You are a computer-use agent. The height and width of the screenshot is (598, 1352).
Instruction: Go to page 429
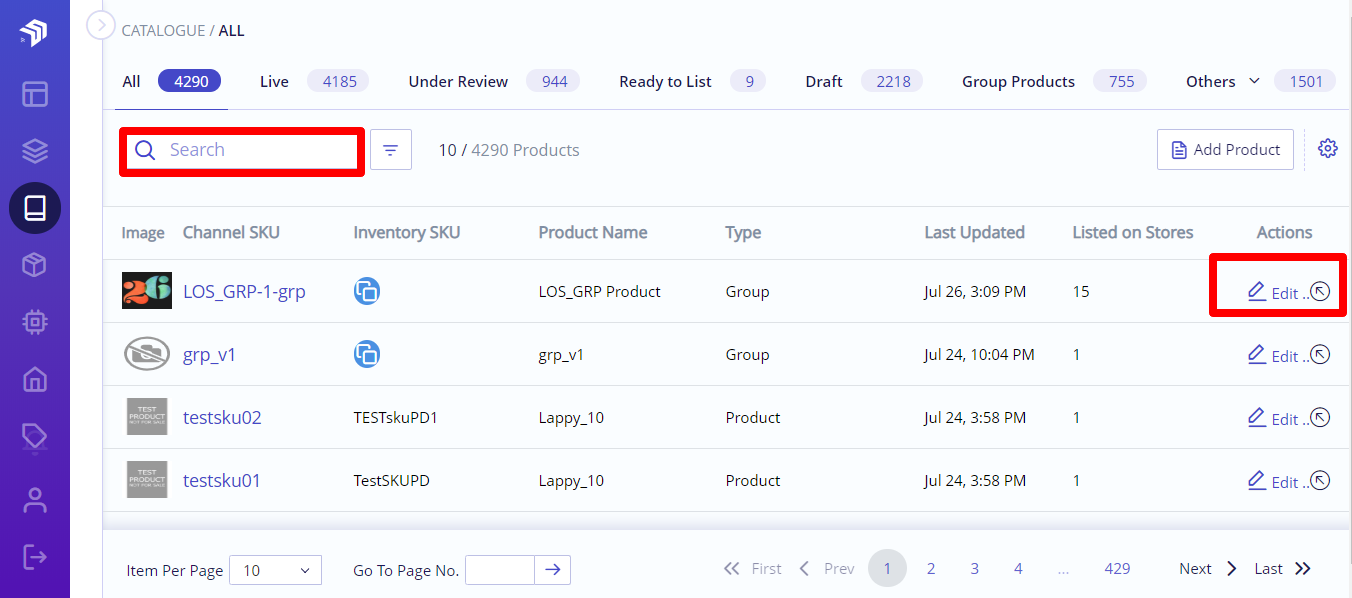point(1117,568)
